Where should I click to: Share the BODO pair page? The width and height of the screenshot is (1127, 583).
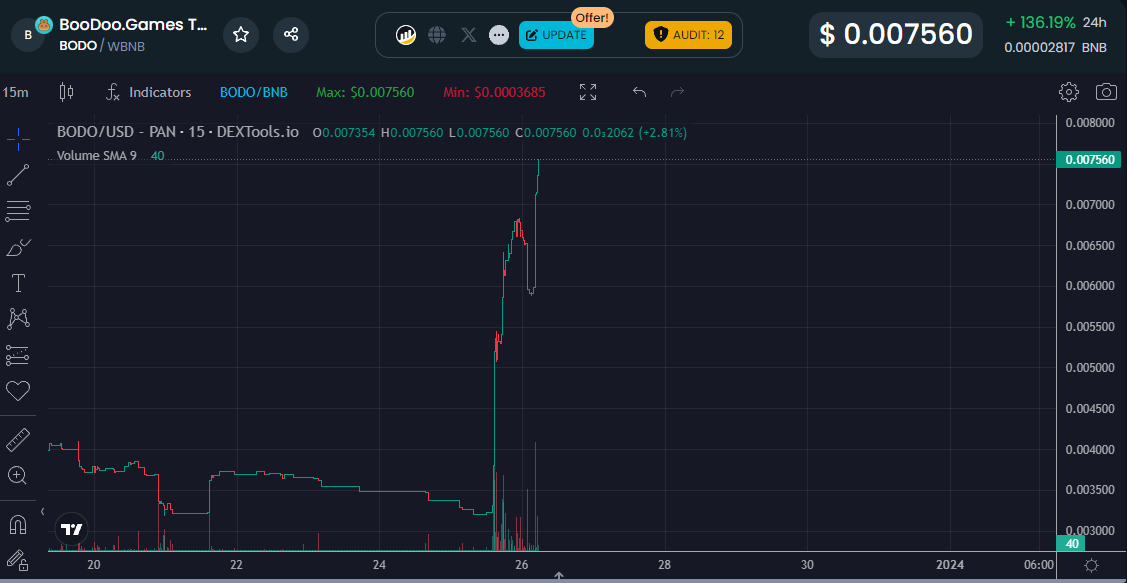(291, 35)
